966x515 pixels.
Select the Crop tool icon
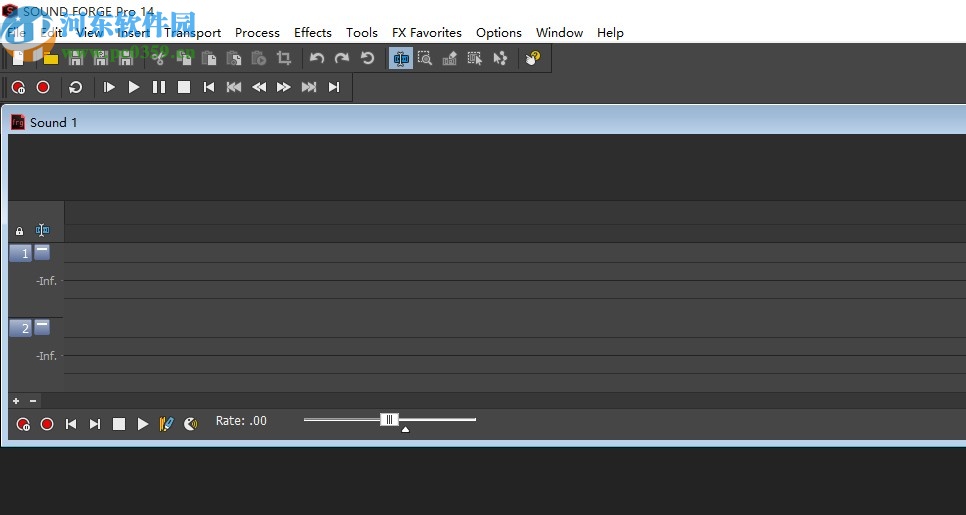[x=284, y=59]
